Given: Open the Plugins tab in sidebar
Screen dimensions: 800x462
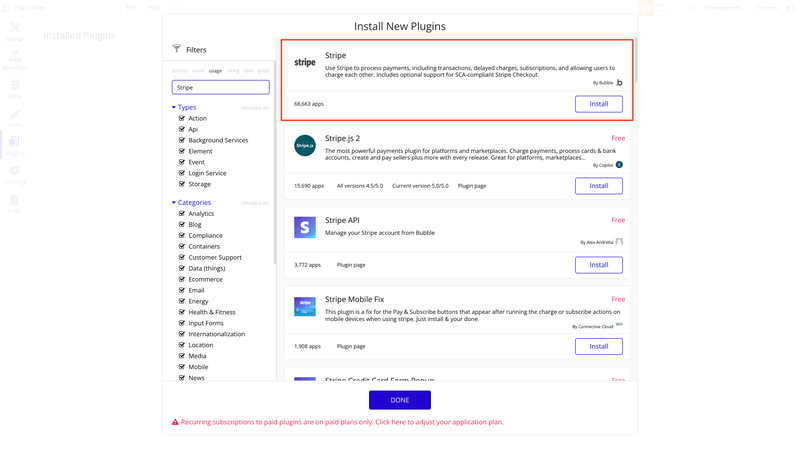Looking at the screenshot, I should (15, 146).
